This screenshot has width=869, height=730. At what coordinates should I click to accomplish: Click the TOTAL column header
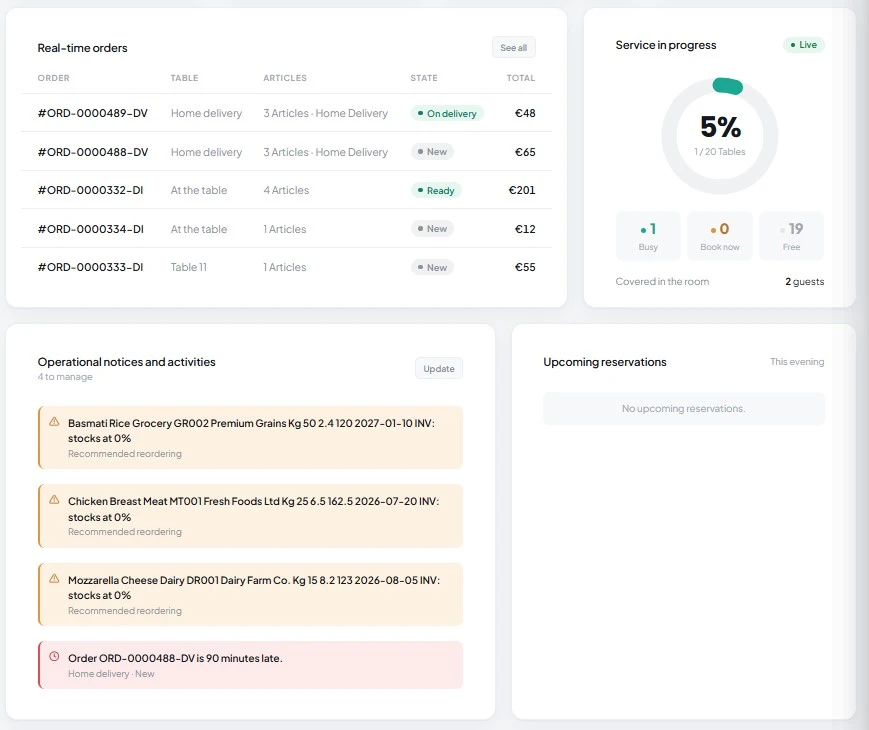pos(521,78)
